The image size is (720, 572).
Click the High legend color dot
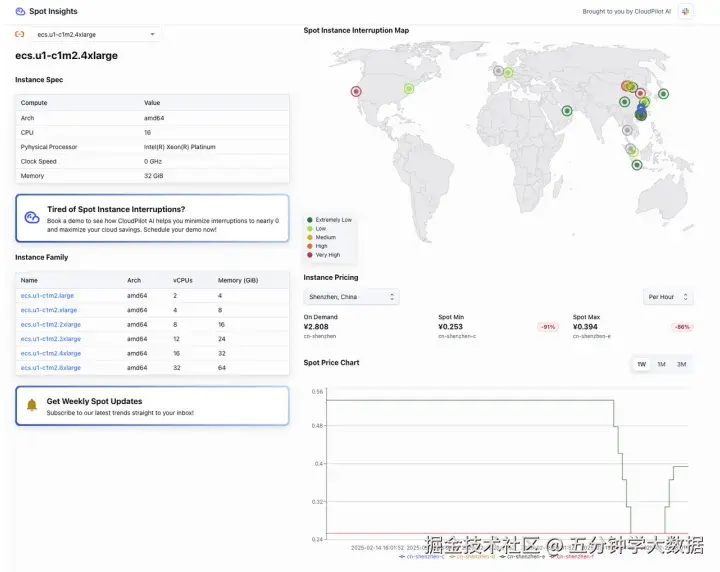click(x=309, y=246)
